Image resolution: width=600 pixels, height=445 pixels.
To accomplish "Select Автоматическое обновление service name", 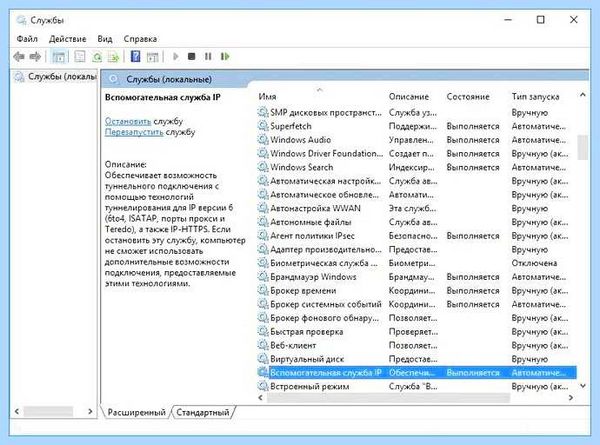I will pyautogui.click(x=324, y=195).
